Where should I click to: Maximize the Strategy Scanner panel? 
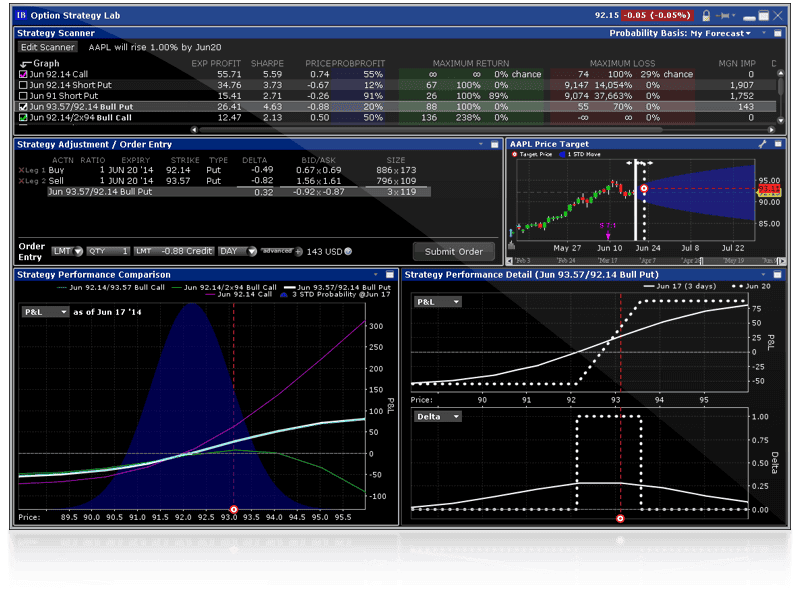778,33
